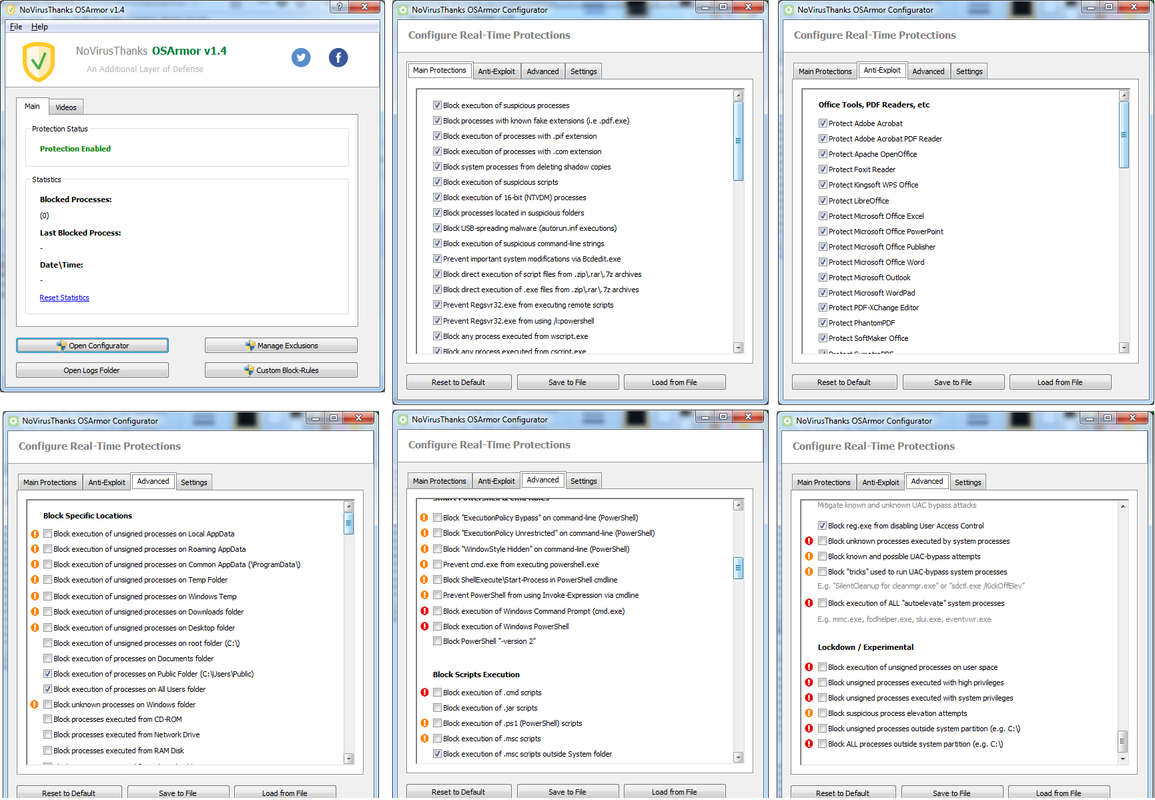Click orange icon beside suspicious process elevation

[x=810, y=713]
